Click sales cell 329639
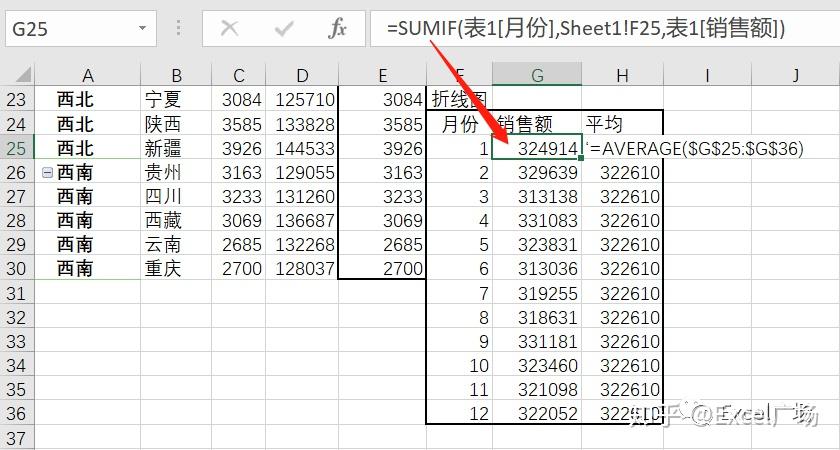The image size is (840, 450). (537, 172)
